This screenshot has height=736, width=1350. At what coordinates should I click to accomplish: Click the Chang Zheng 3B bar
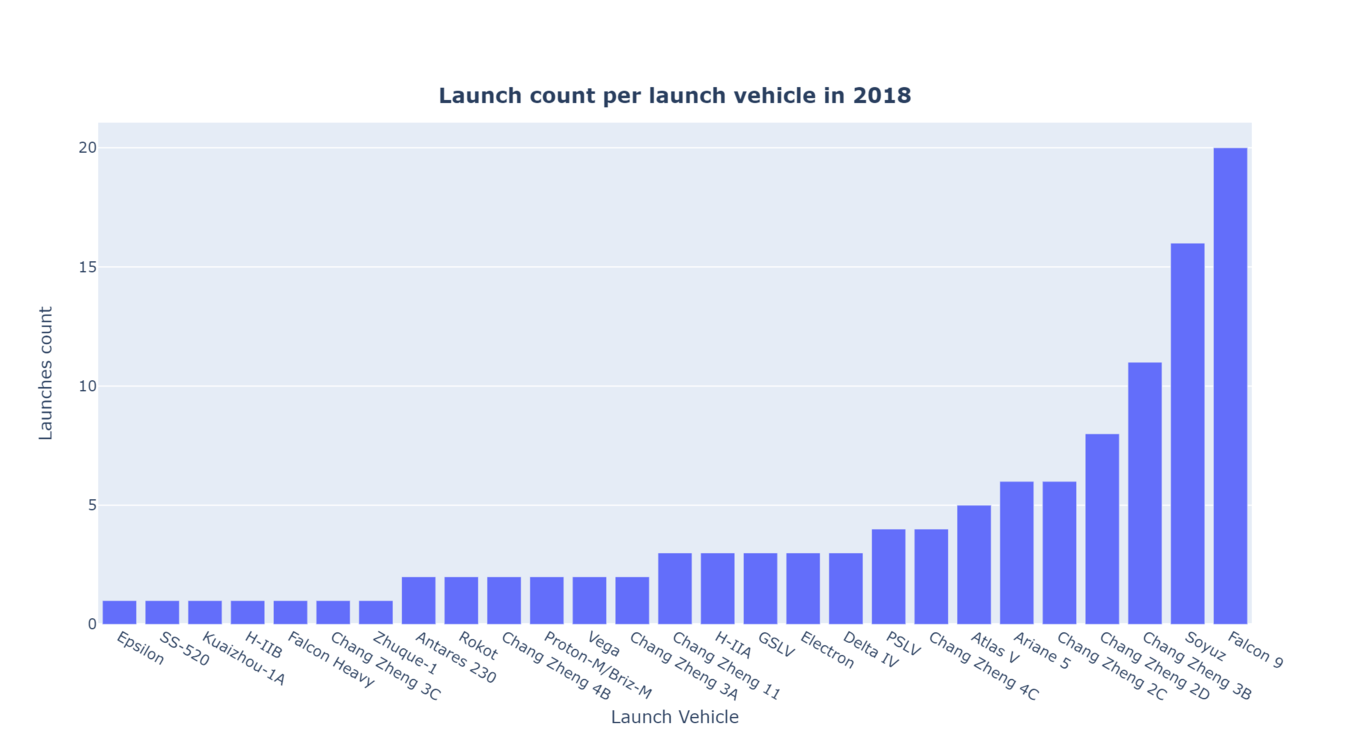1145,493
